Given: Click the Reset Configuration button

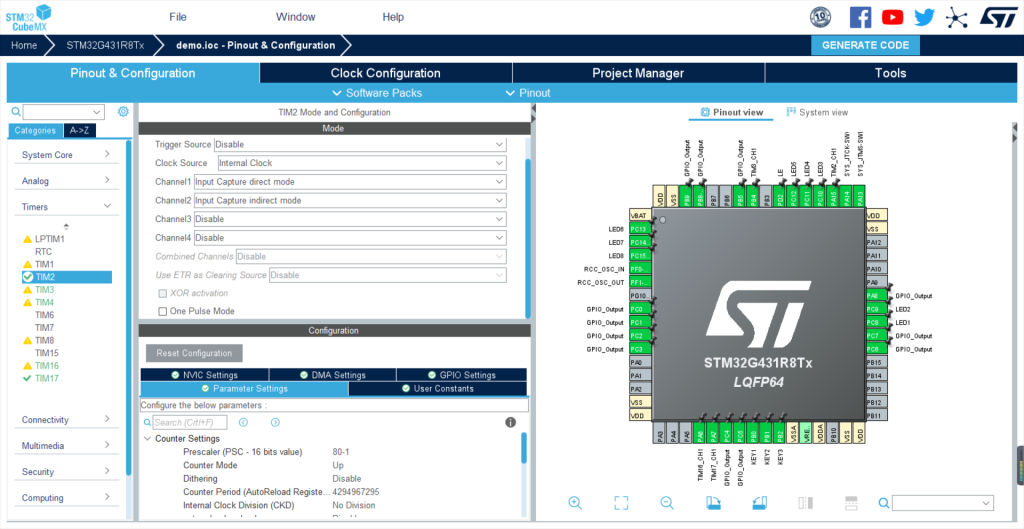Looking at the screenshot, I should (x=194, y=353).
